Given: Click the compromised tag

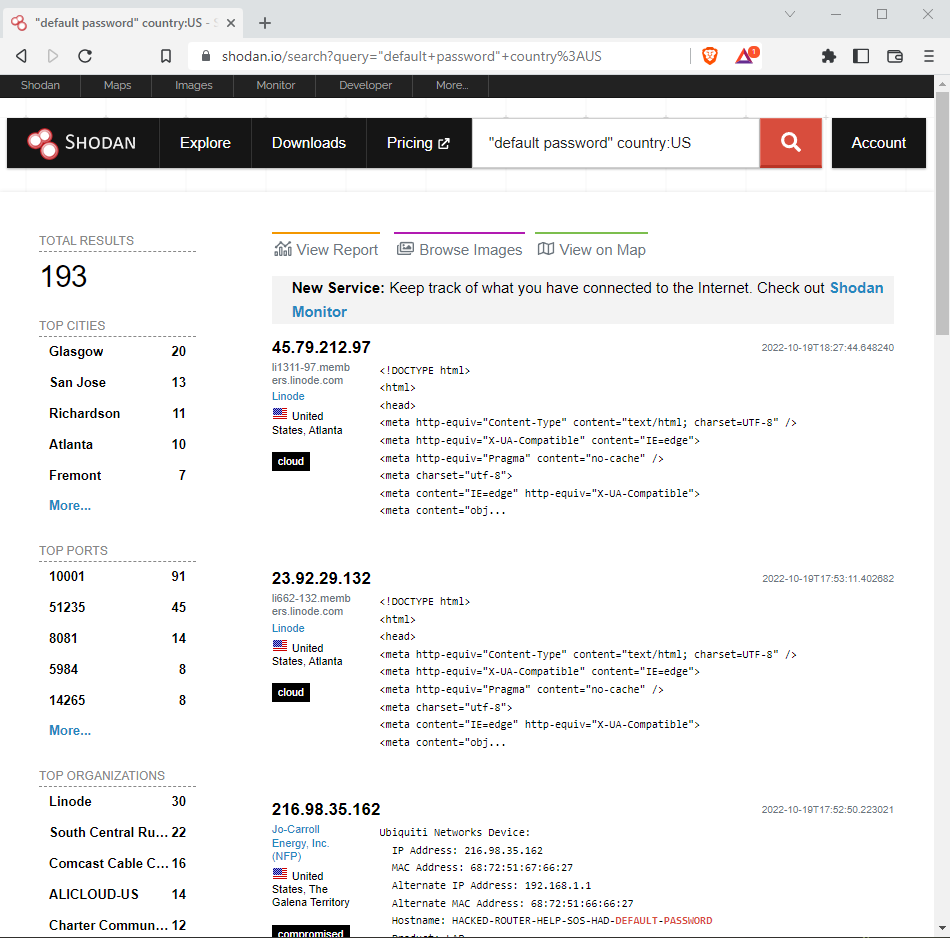Looking at the screenshot, I should [x=311, y=931].
